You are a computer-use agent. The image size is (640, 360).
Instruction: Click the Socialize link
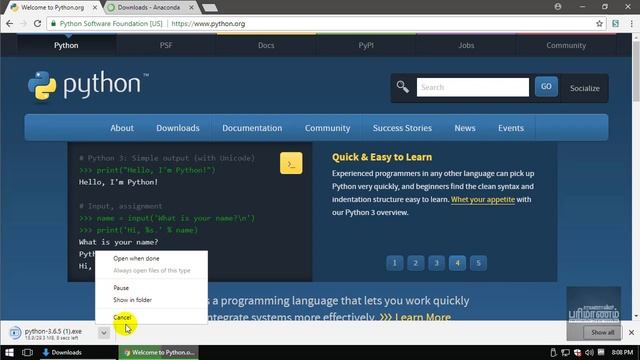[584, 88]
